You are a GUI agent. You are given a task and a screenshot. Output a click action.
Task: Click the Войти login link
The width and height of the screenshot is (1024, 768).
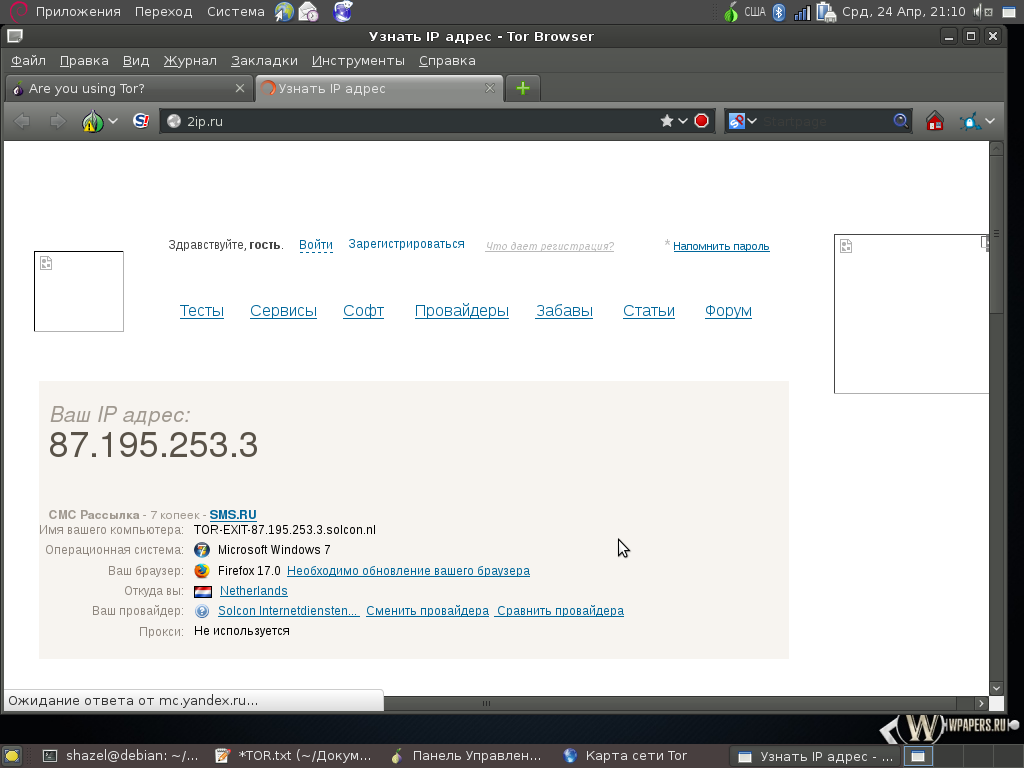[316, 245]
